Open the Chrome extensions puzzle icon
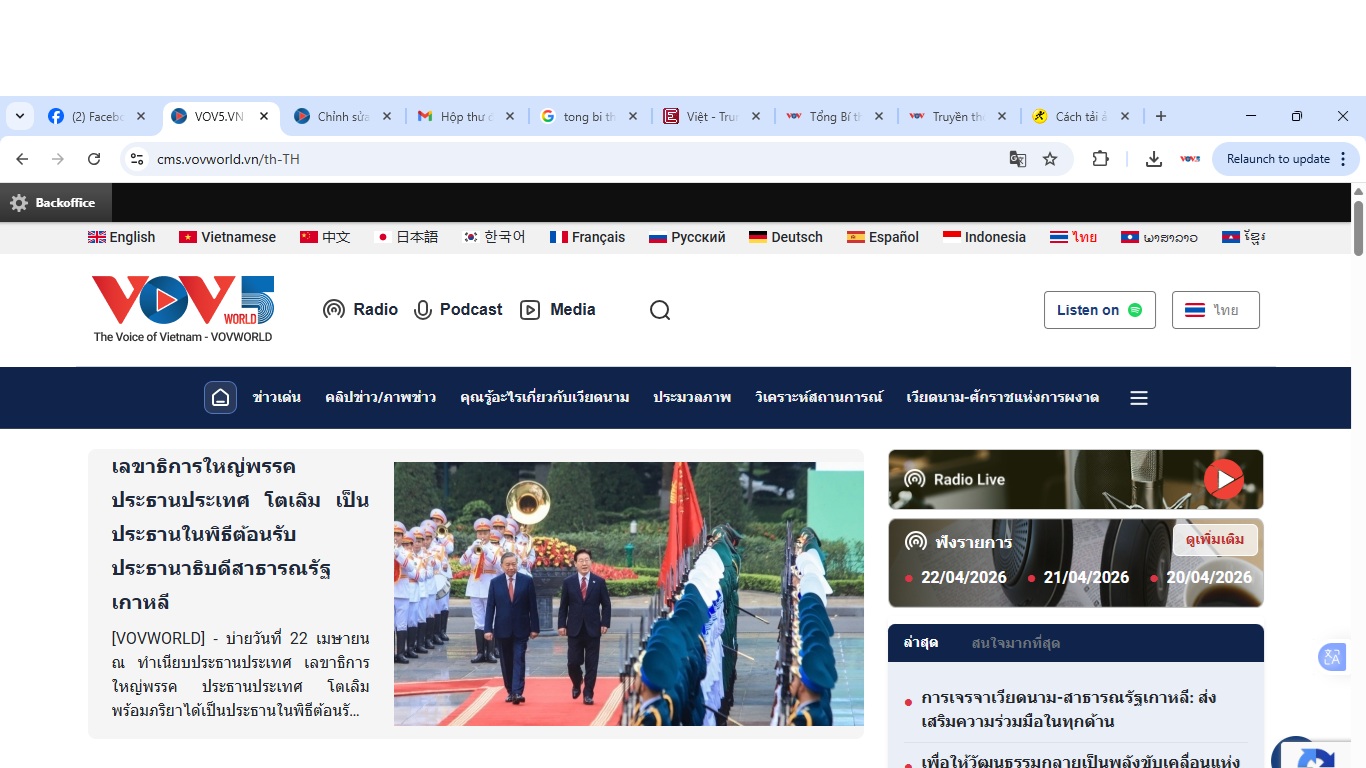Screen dimensions: 1366x768 (x=1100, y=159)
